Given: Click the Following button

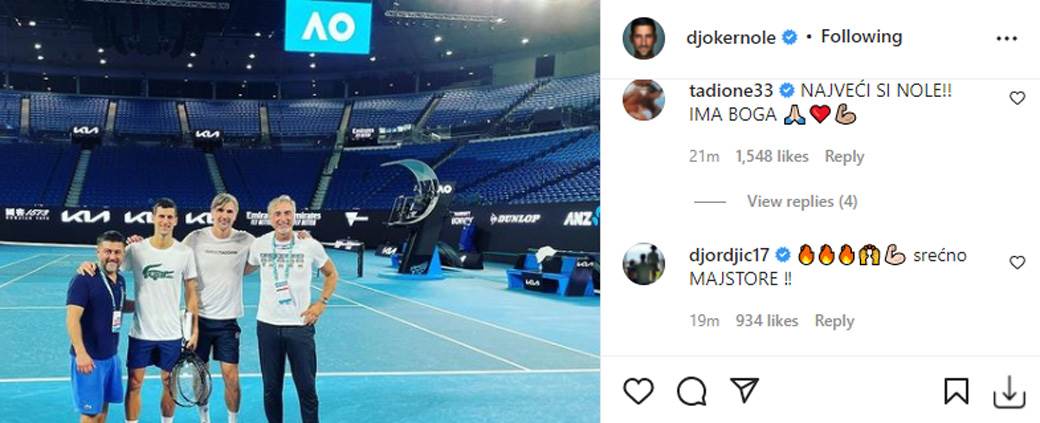Looking at the screenshot, I should pyautogui.click(x=861, y=37).
